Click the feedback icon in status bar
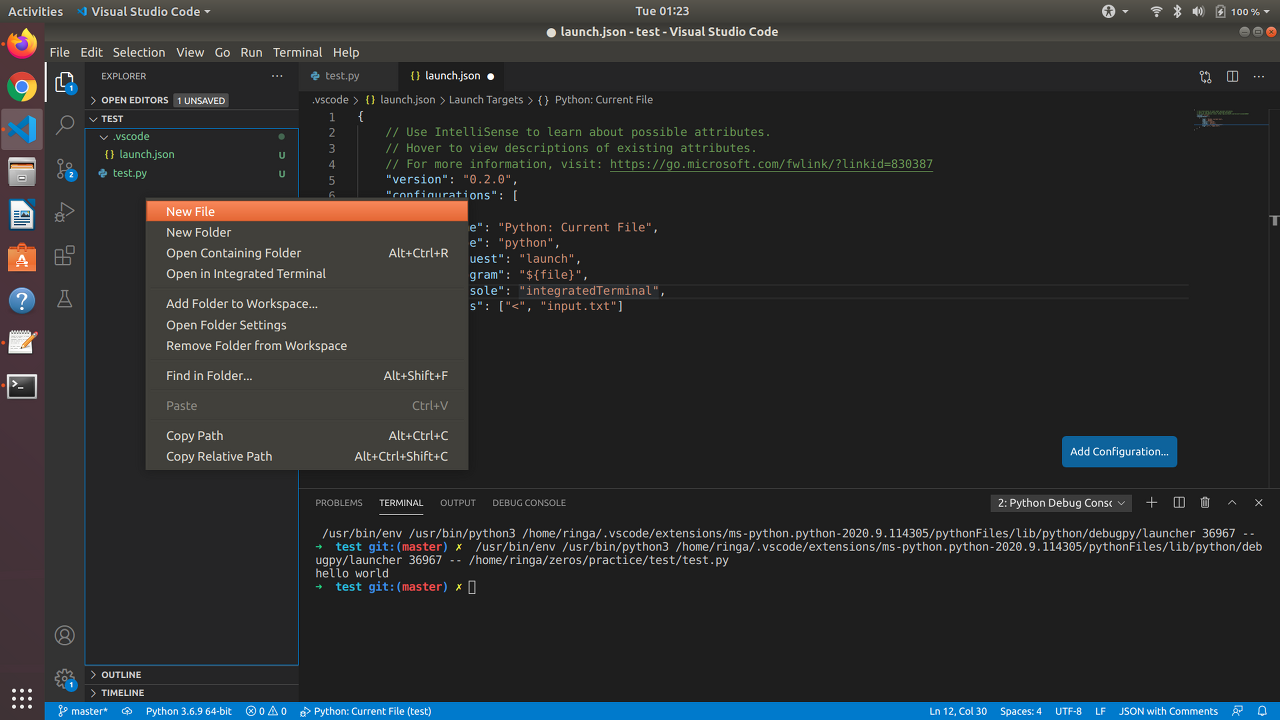 [1238, 711]
